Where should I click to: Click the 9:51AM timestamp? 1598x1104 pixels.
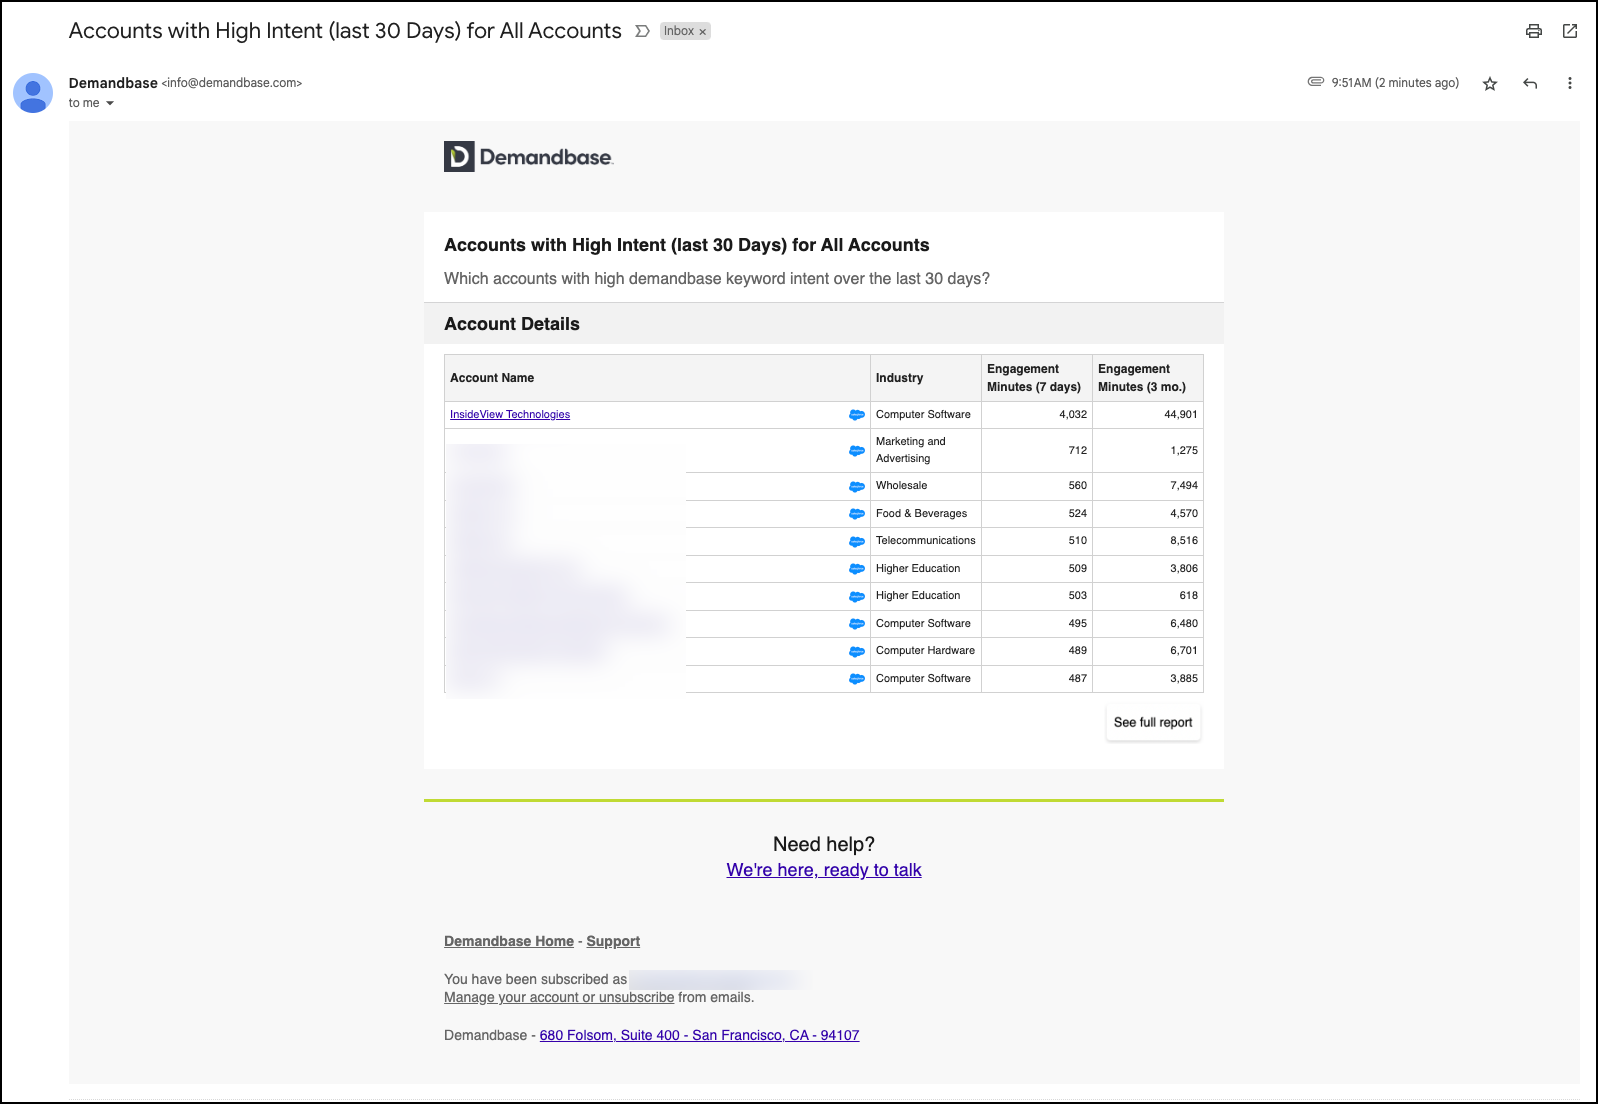click(x=1395, y=83)
